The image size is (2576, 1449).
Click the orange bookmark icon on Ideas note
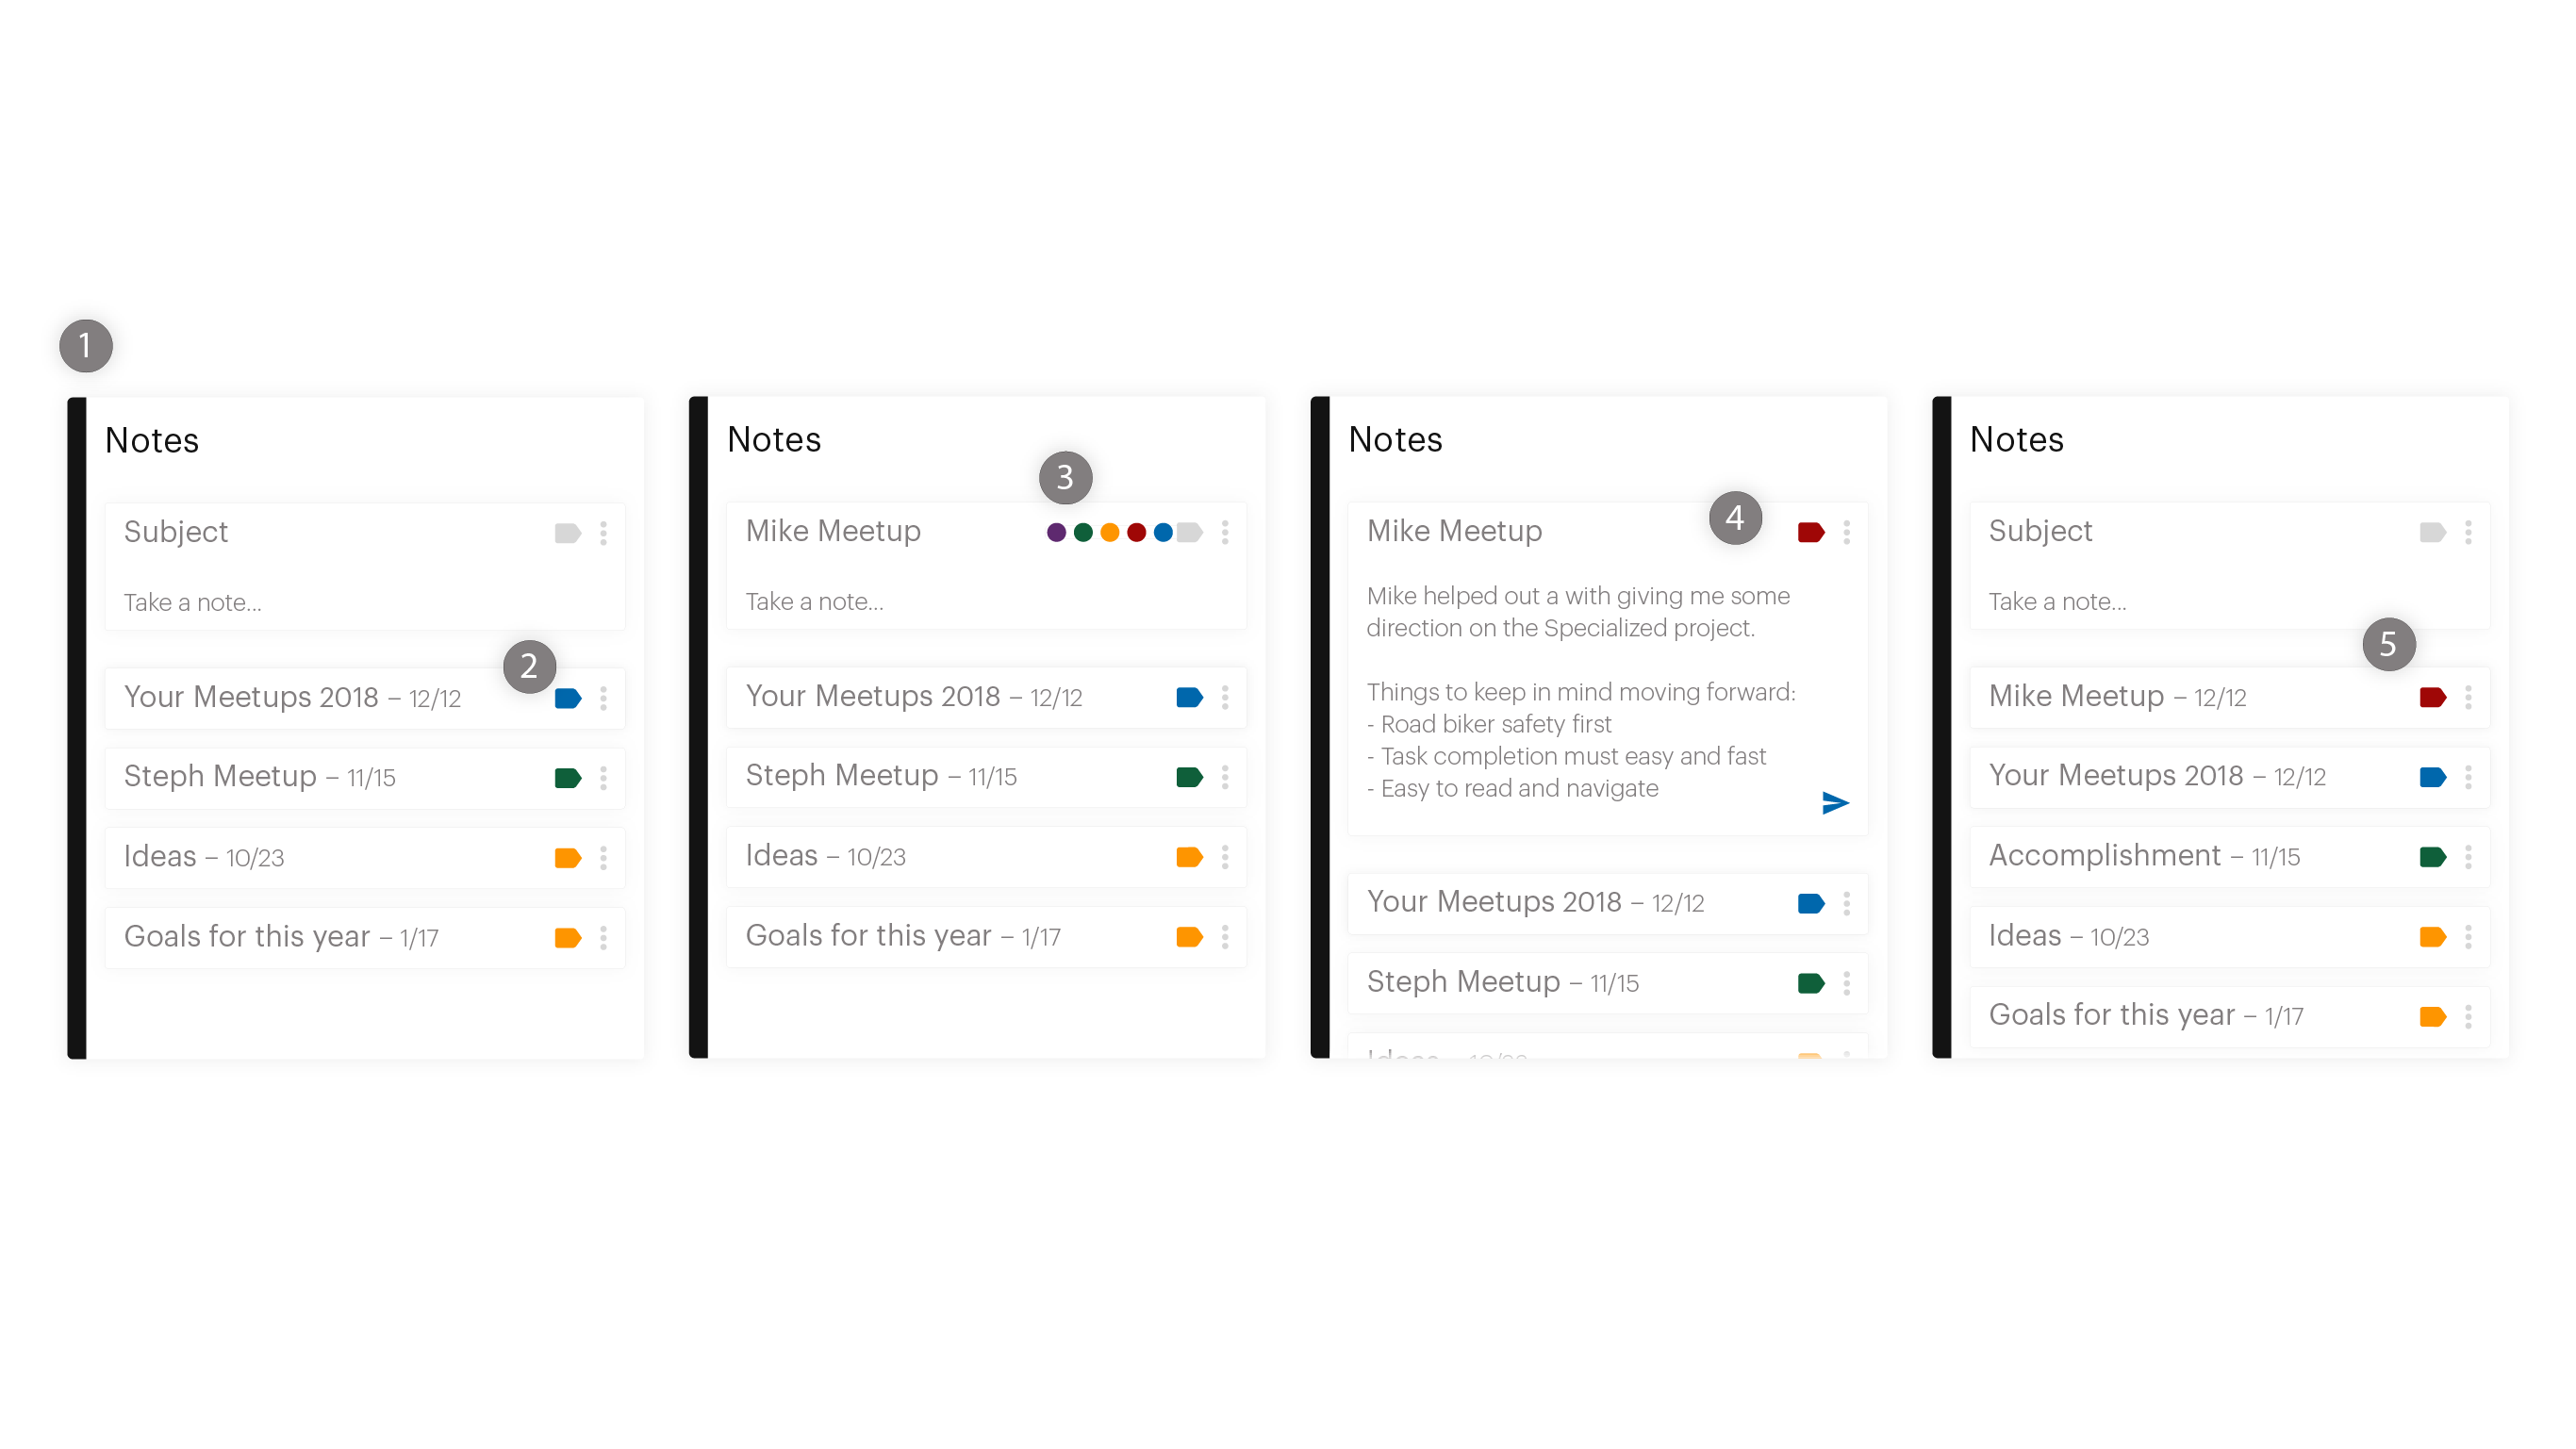tap(570, 856)
